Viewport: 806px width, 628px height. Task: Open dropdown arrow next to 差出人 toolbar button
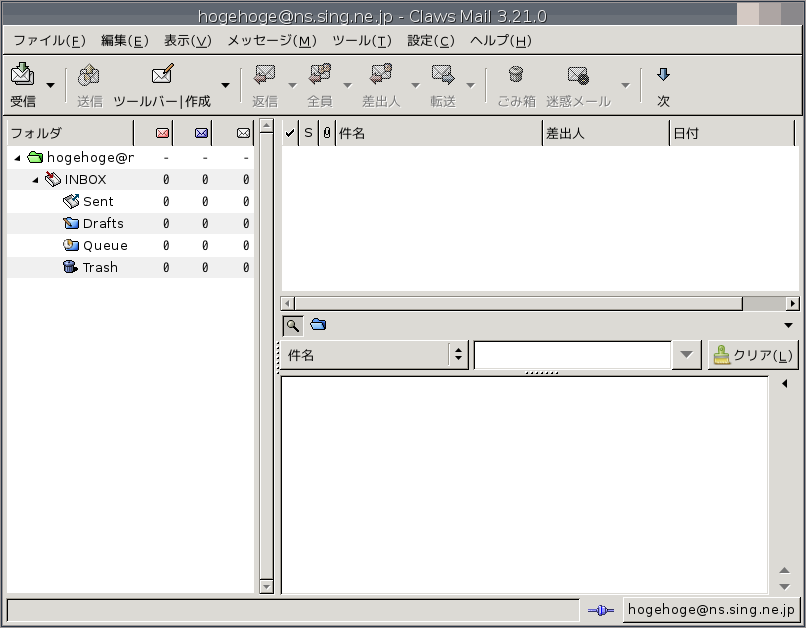[415, 85]
